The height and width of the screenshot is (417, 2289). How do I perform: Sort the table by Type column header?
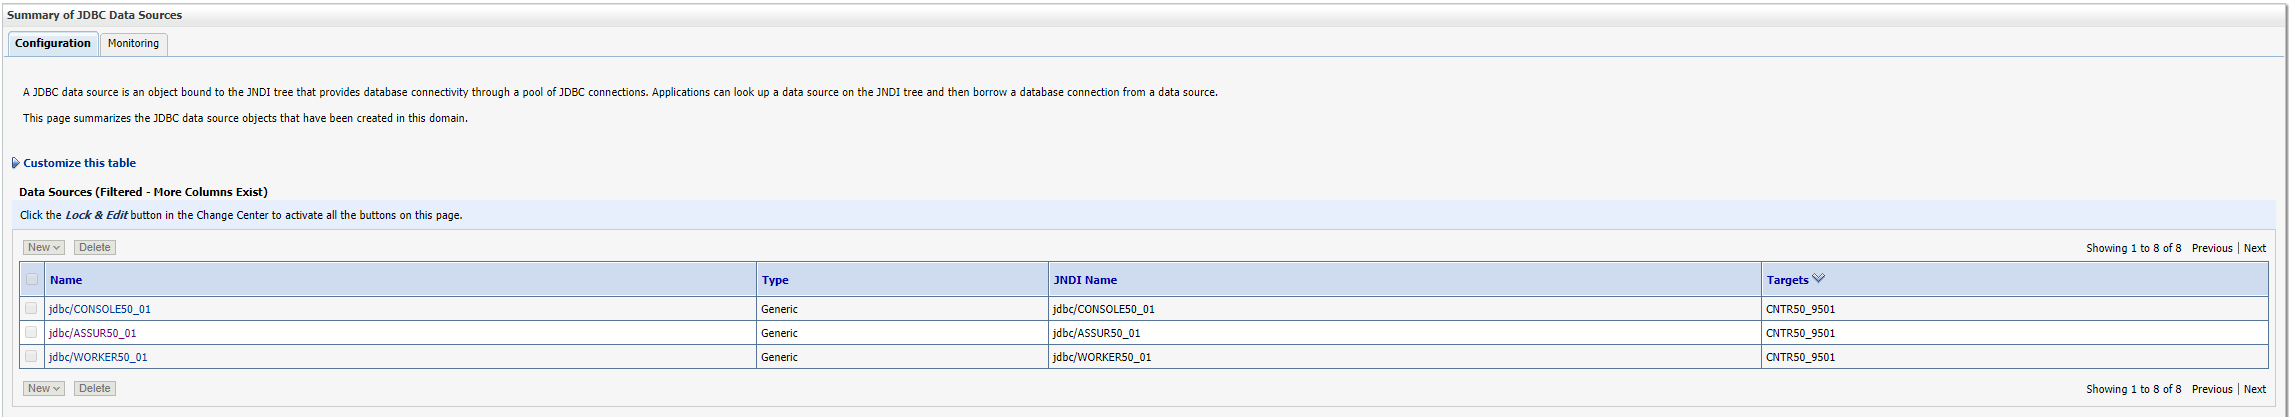[x=775, y=281]
